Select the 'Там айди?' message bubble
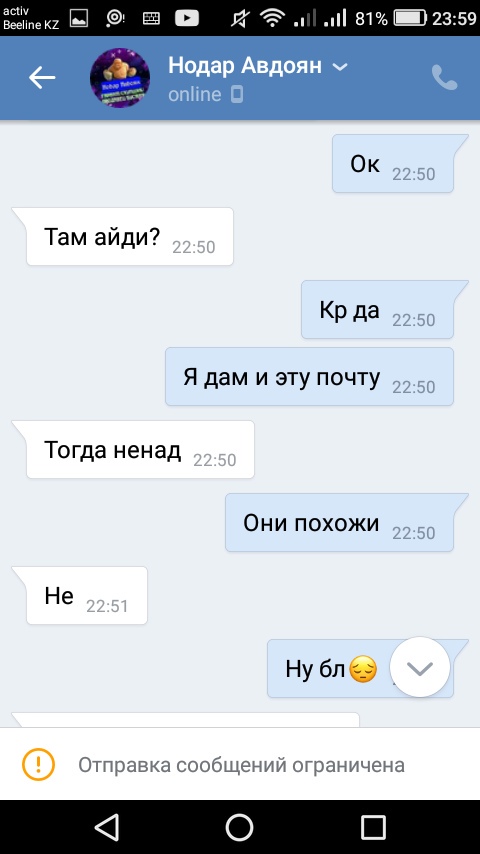 click(x=130, y=236)
